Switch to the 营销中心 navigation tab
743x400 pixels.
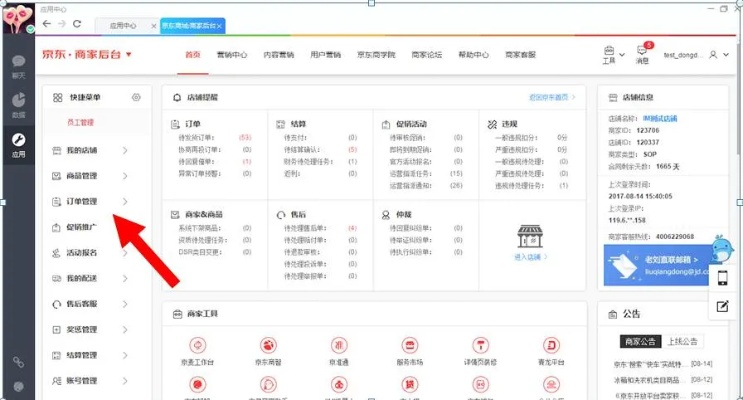coord(232,54)
